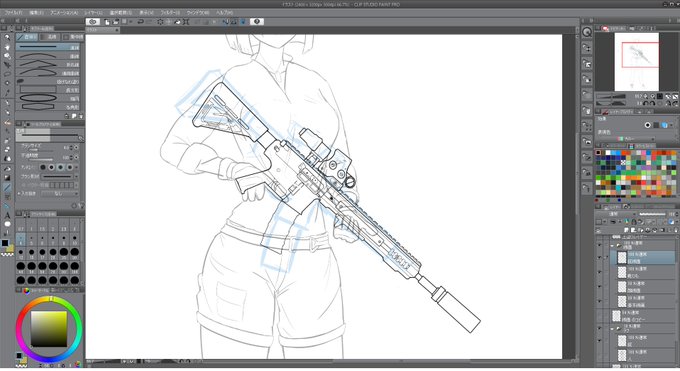The height and width of the screenshot is (371, 680).
Task: Choose anti-aliasing medium (third circle)
Action: point(61,167)
